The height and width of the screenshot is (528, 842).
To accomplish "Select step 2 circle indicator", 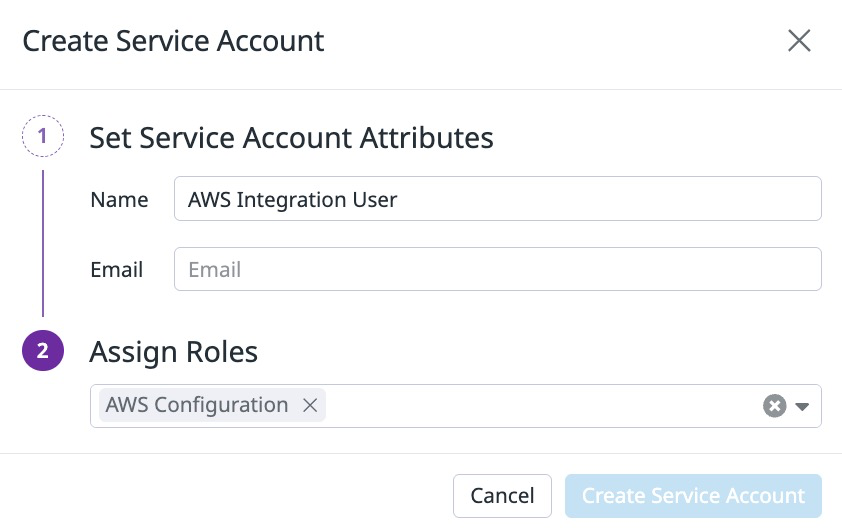I will [43, 351].
